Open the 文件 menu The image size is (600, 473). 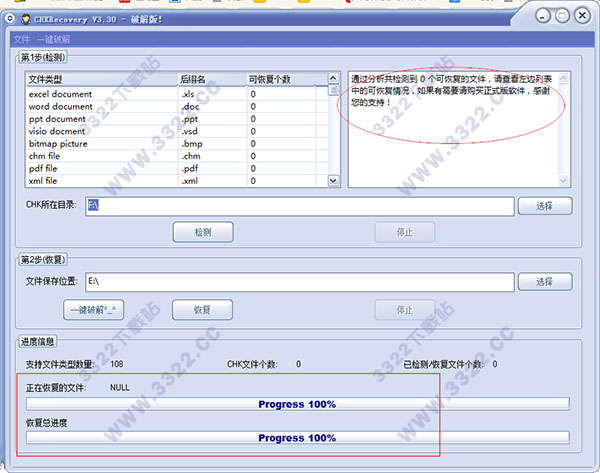point(21,39)
